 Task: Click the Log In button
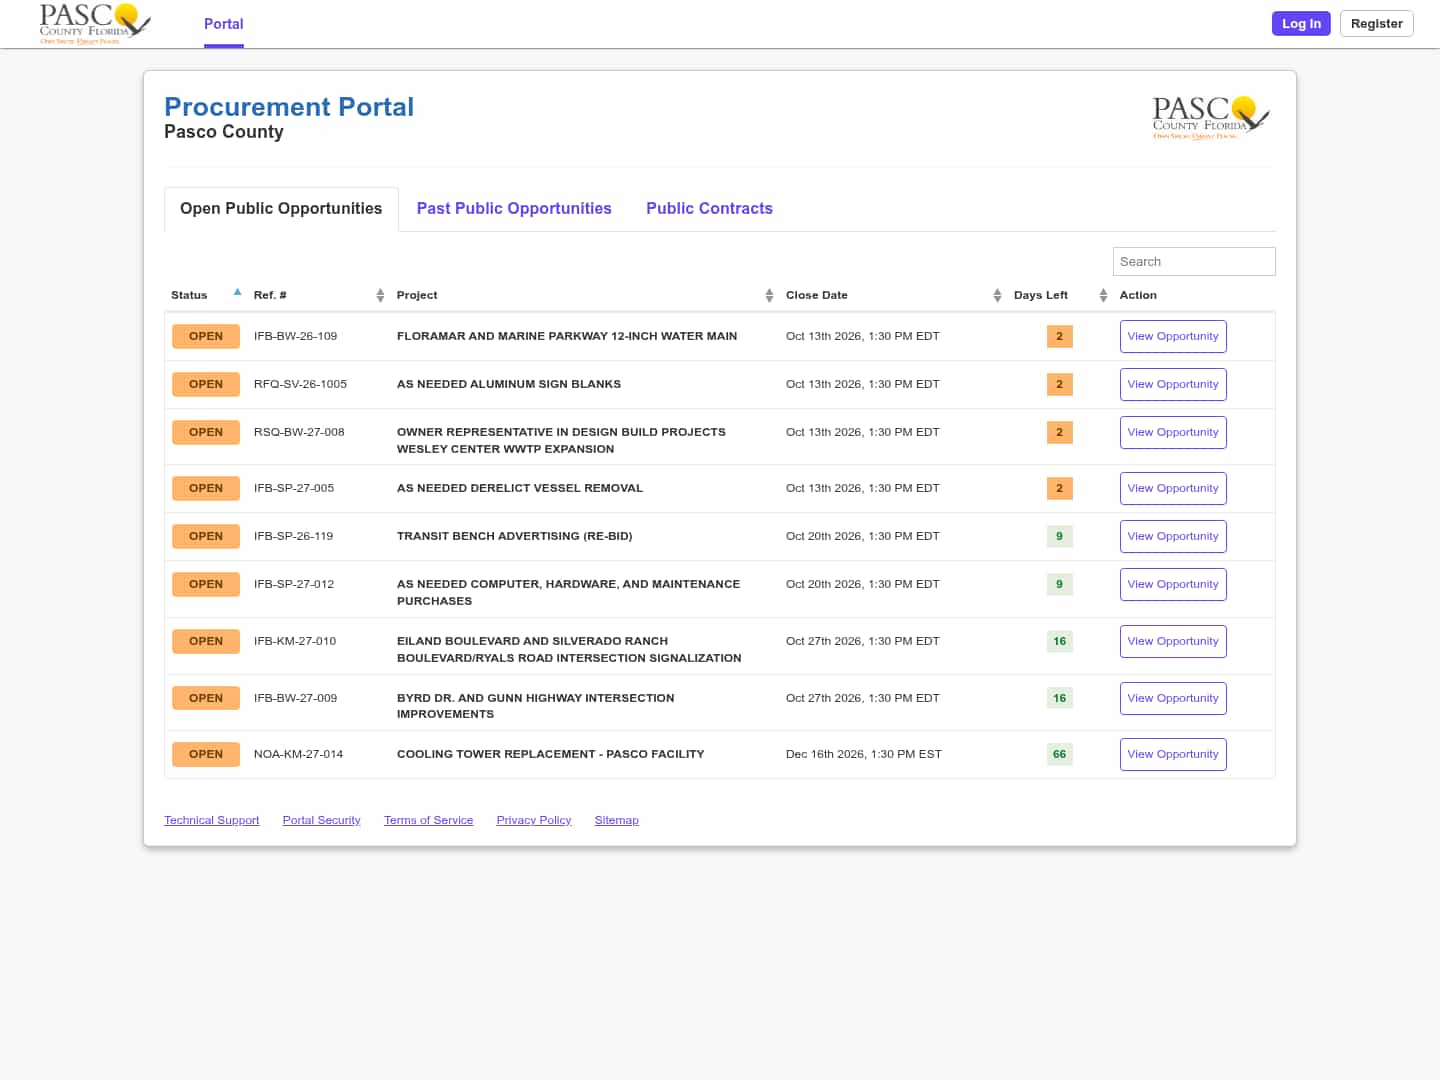point(1301,24)
